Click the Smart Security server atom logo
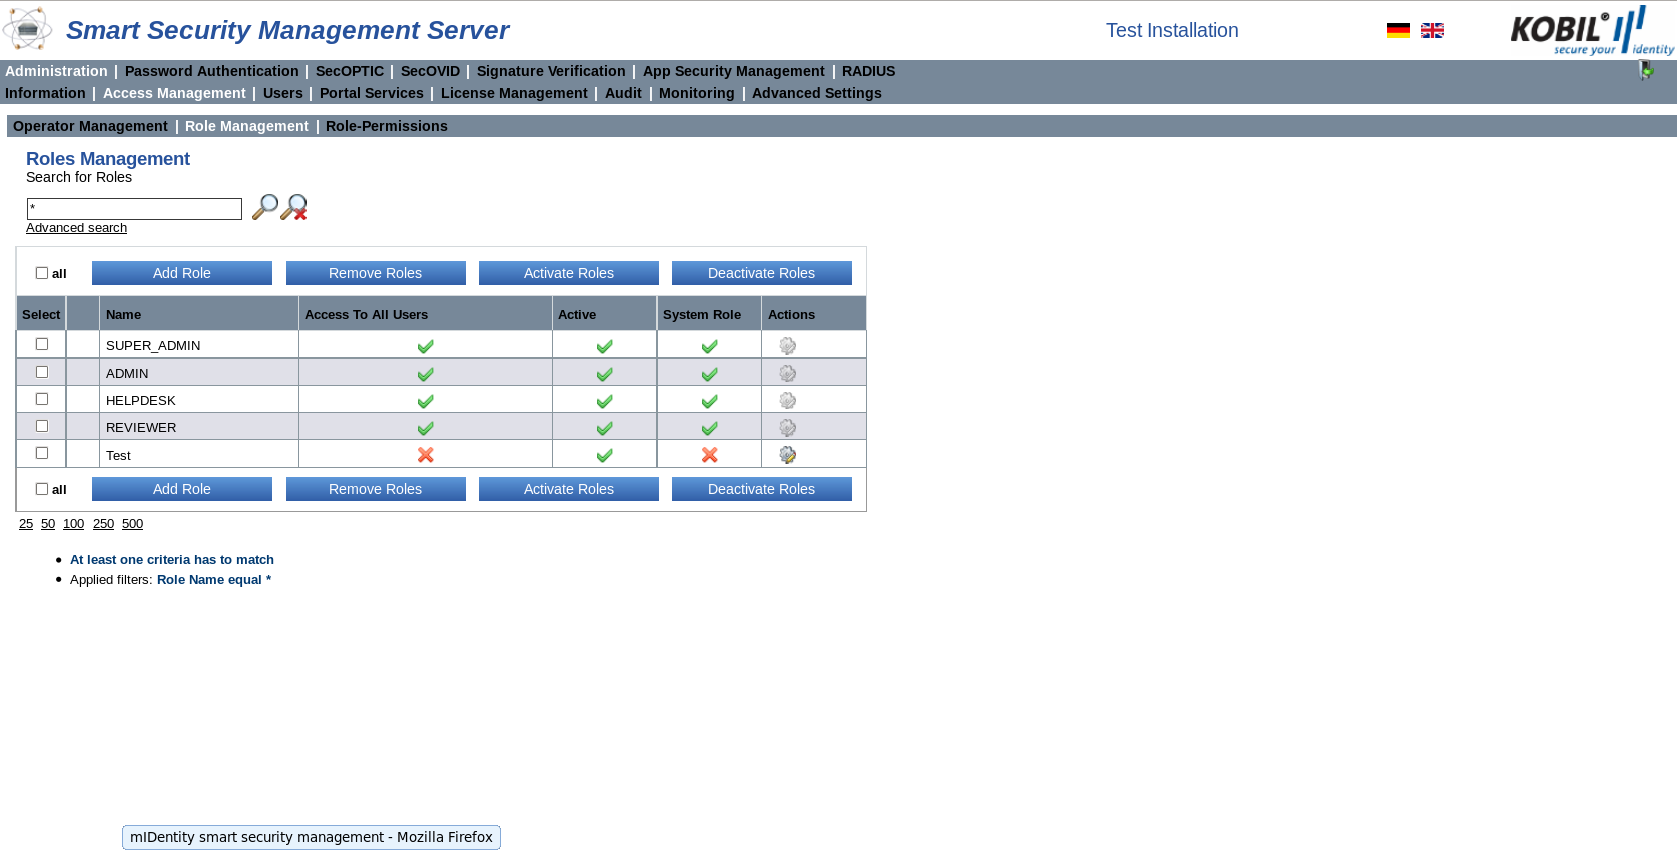Screen dimensions: 1677x850 pyautogui.click(x=27, y=29)
